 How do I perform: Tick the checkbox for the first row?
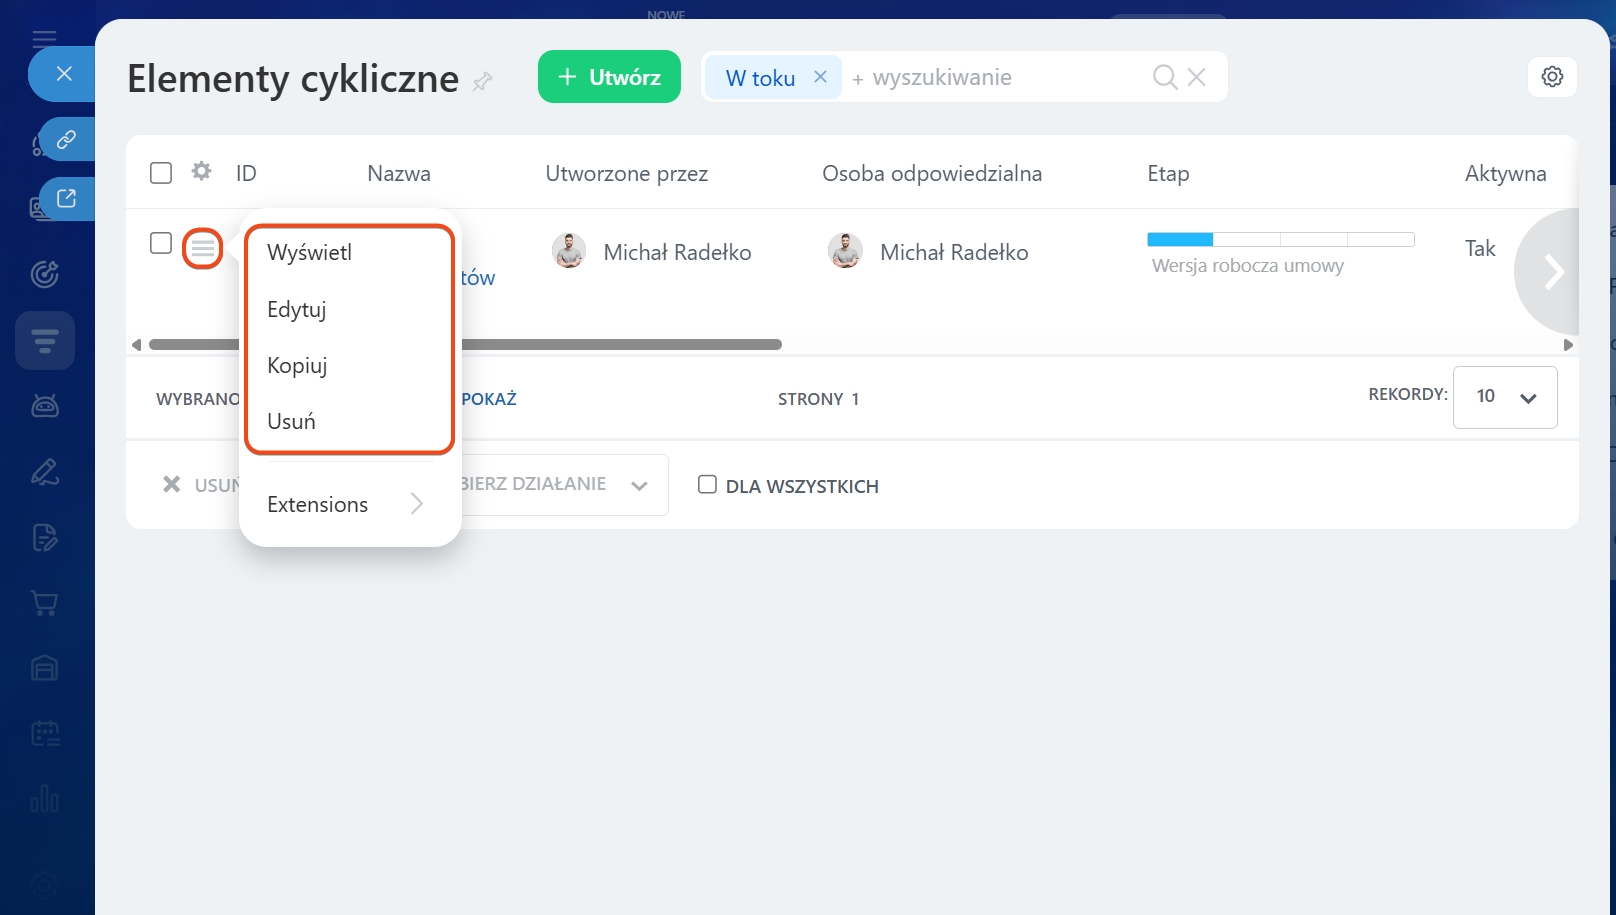pos(161,243)
